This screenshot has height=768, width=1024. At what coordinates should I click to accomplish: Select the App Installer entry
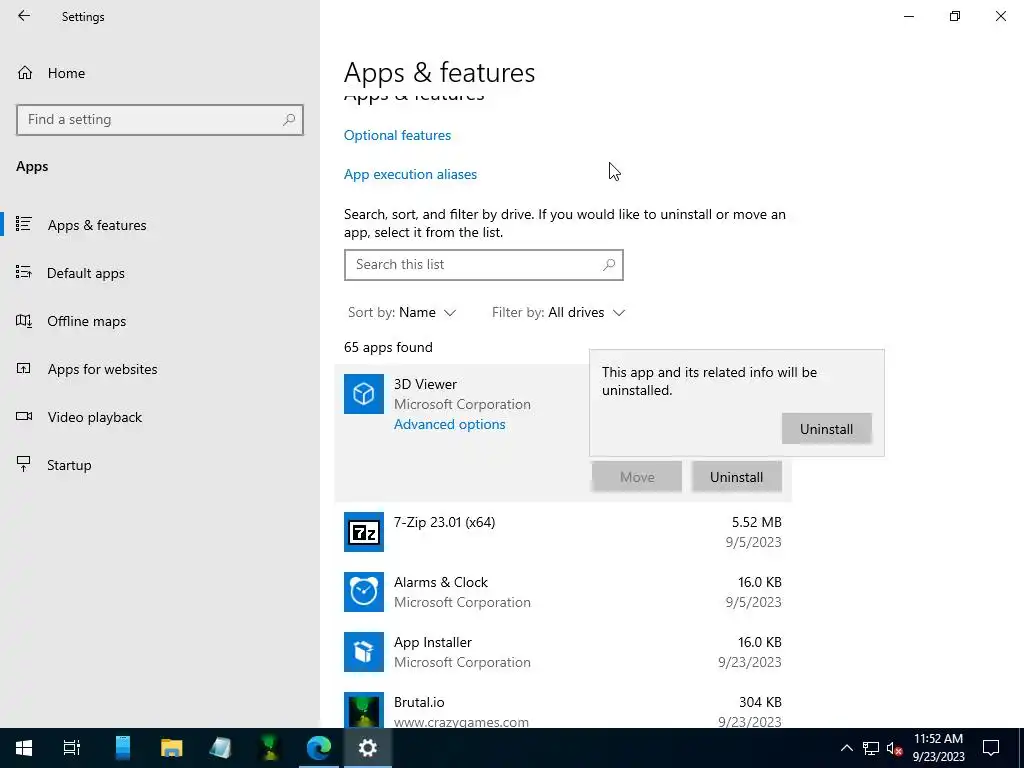(562, 652)
